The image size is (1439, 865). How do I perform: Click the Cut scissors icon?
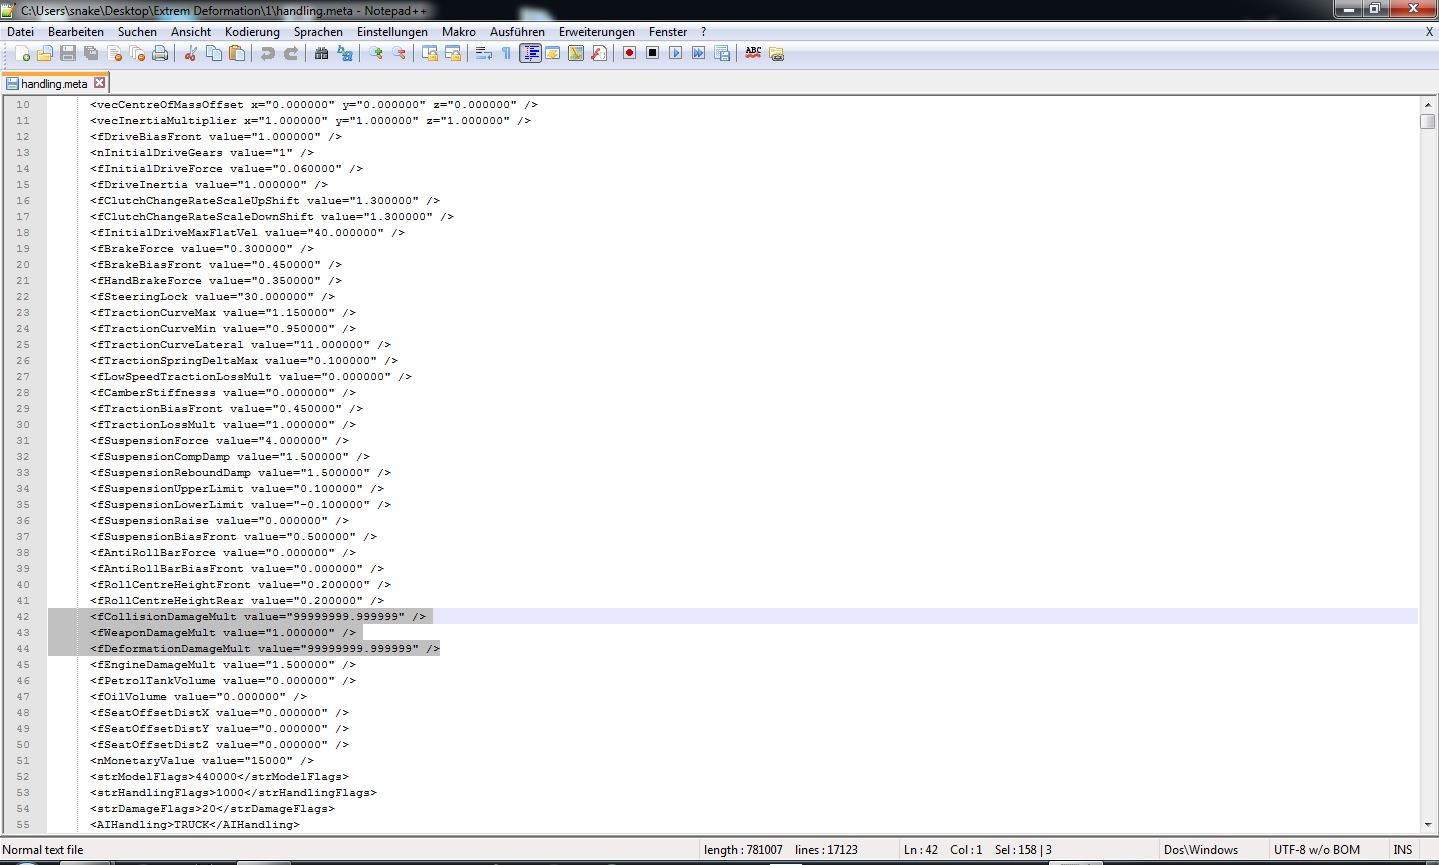click(x=190, y=54)
